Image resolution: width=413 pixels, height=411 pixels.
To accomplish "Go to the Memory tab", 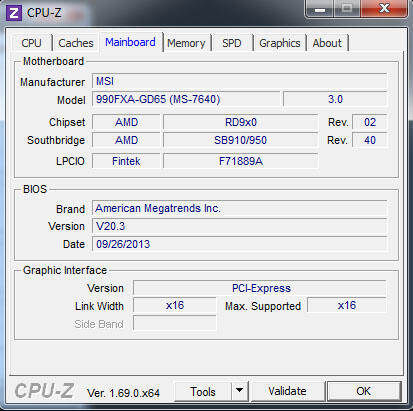I will point(186,43).
